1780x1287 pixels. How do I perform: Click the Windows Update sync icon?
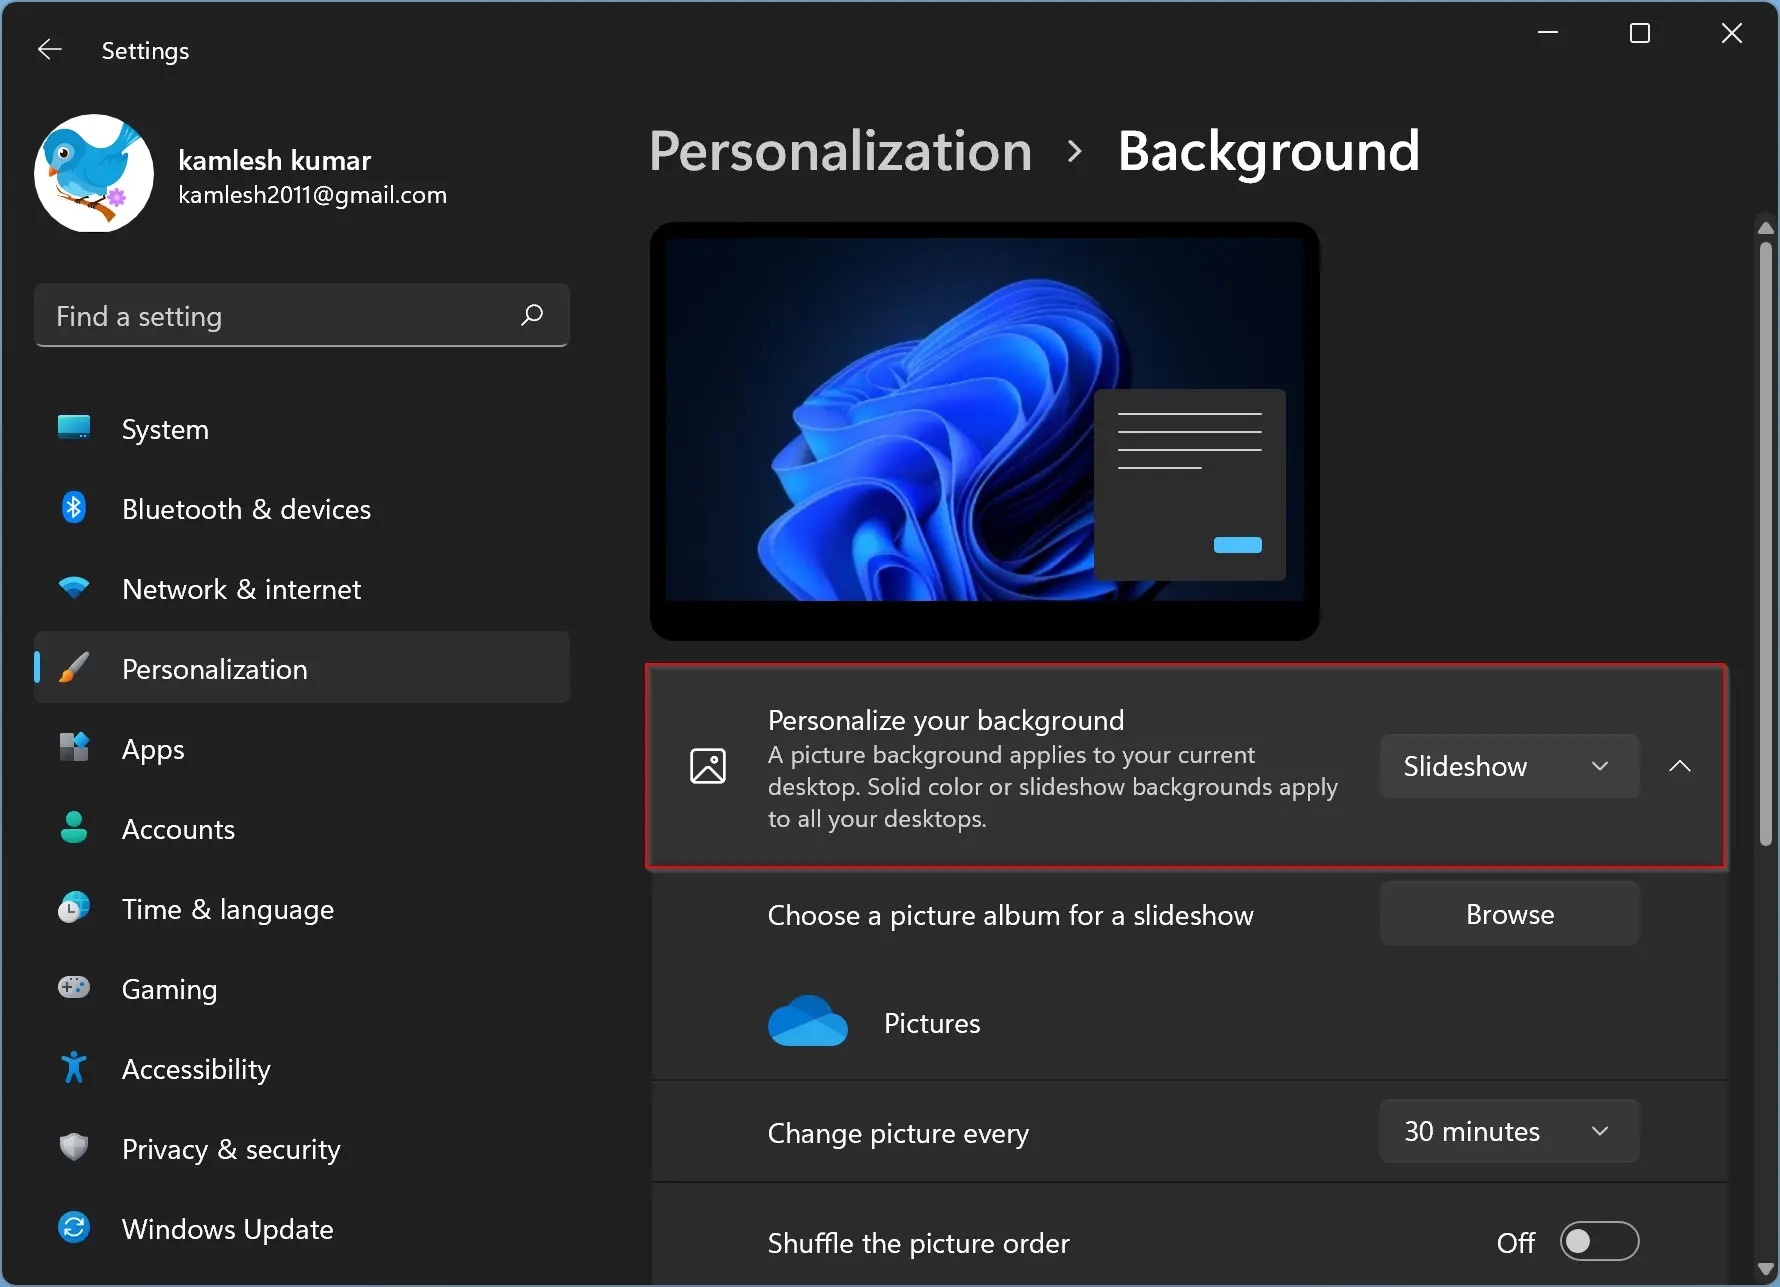click(x=74, y=1228)
